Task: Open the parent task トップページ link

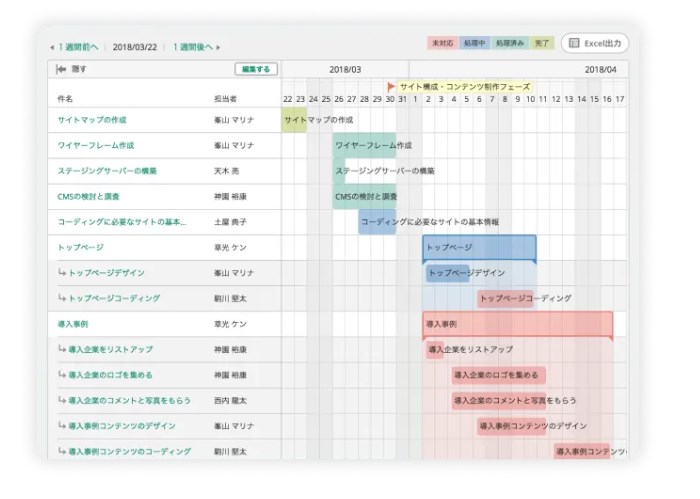Action: click(81, 247)
